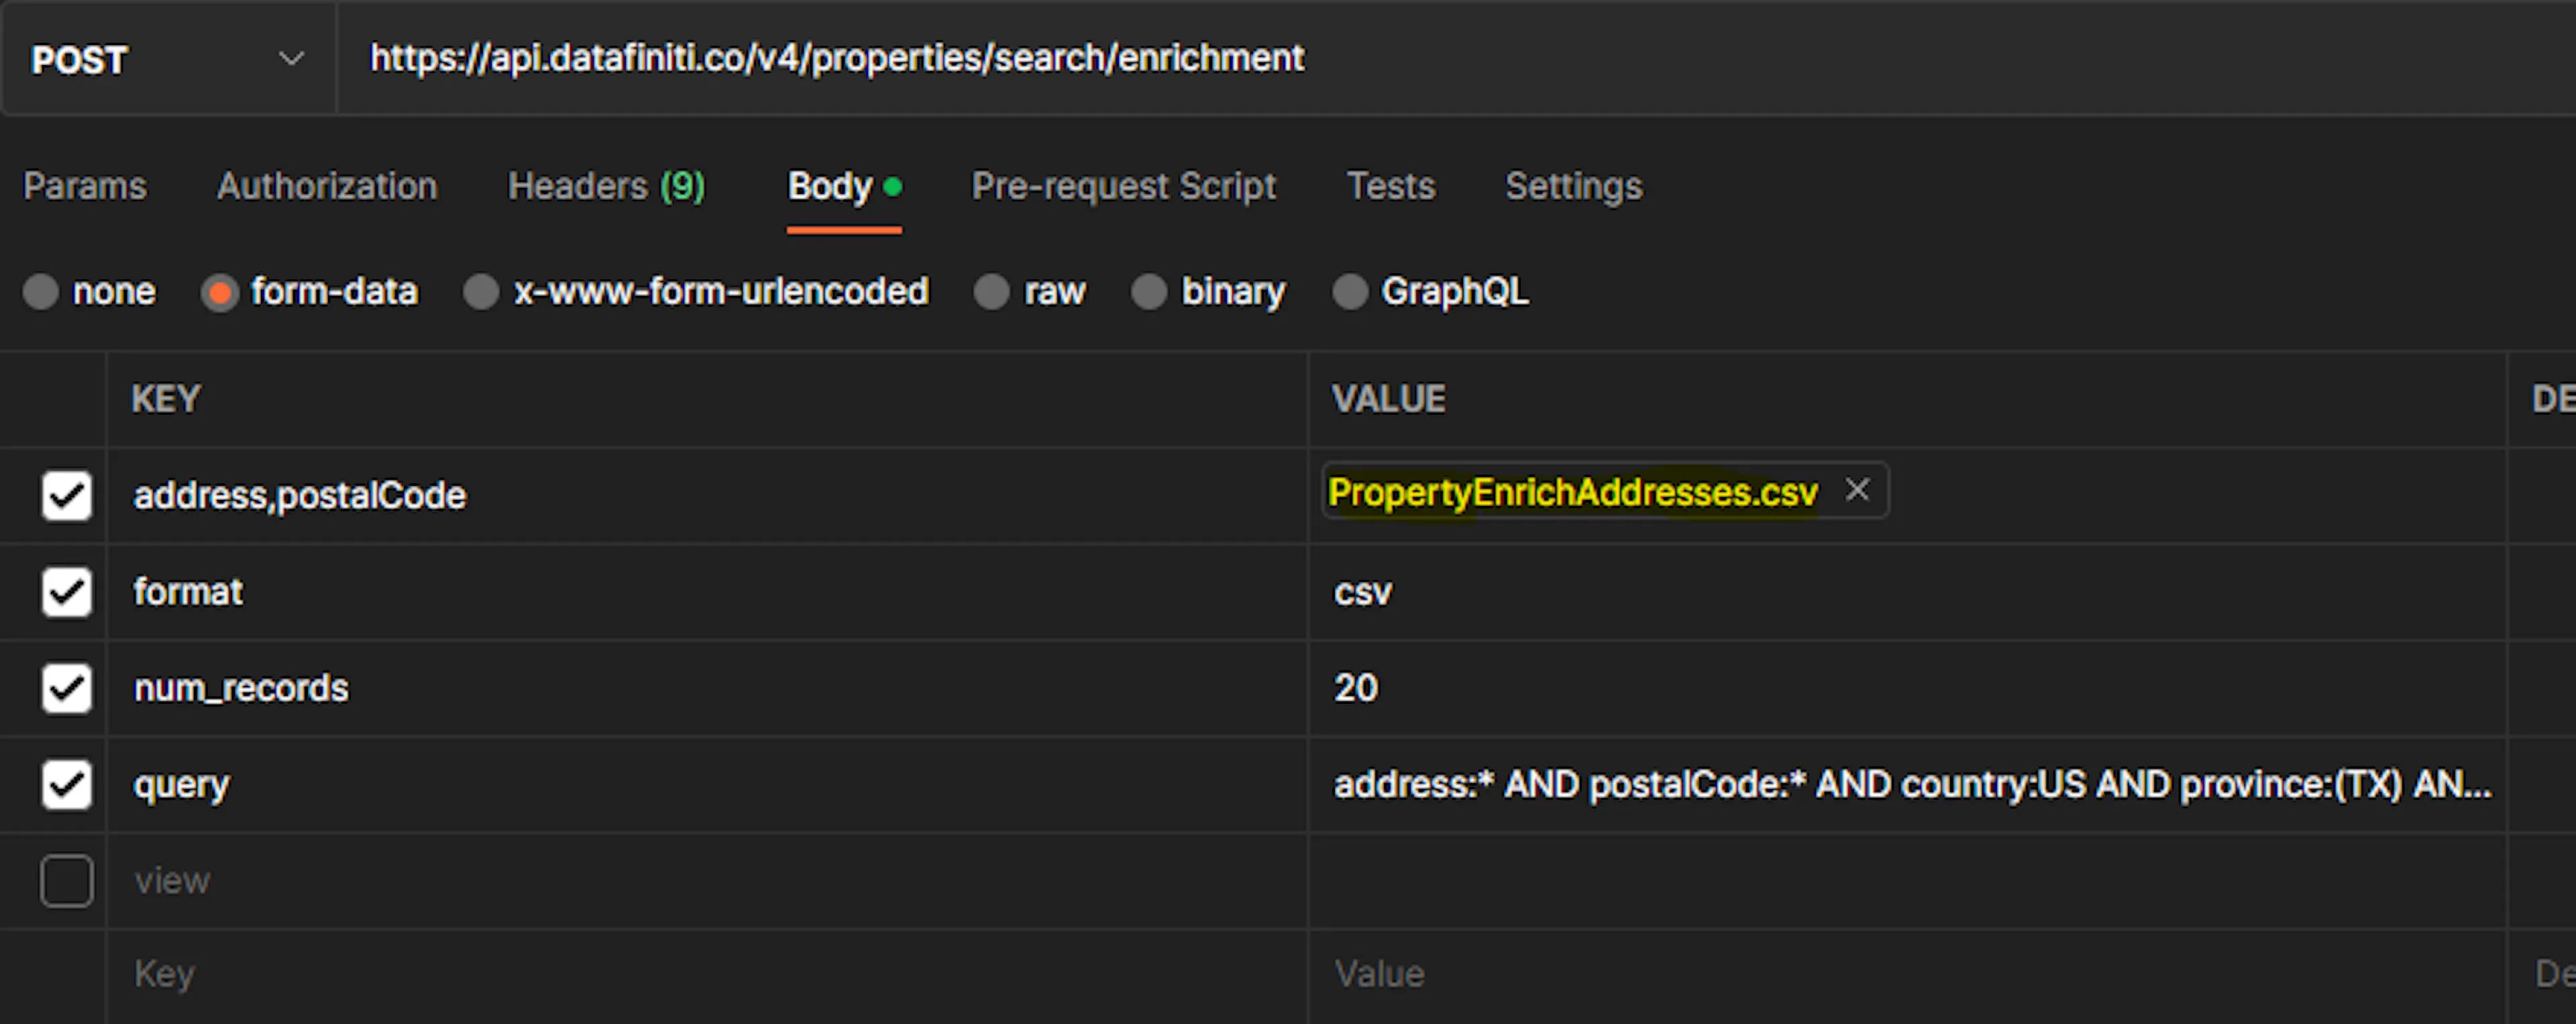View the Tests tab
This screenshot has width=2576, height=1024.
[1391, 186]
